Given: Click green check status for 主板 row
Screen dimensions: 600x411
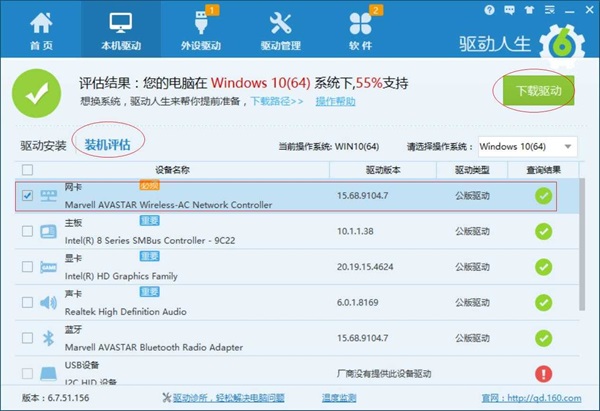Looking at the screenshot, I should (543, 232).
